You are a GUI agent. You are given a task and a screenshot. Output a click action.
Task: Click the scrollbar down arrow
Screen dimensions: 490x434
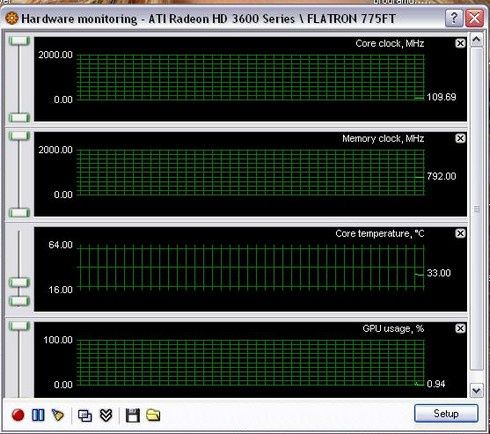click(x=477, y=390)
